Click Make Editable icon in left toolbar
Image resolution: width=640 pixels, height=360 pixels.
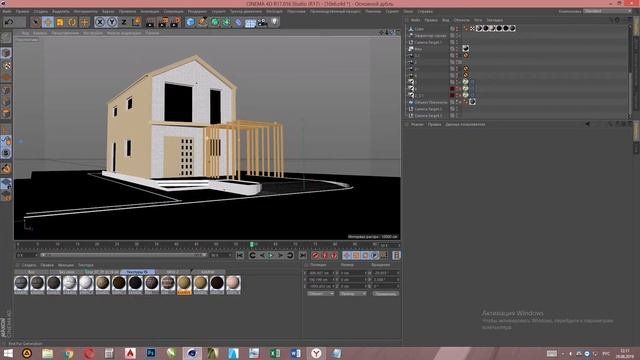[x=6, y=38]
